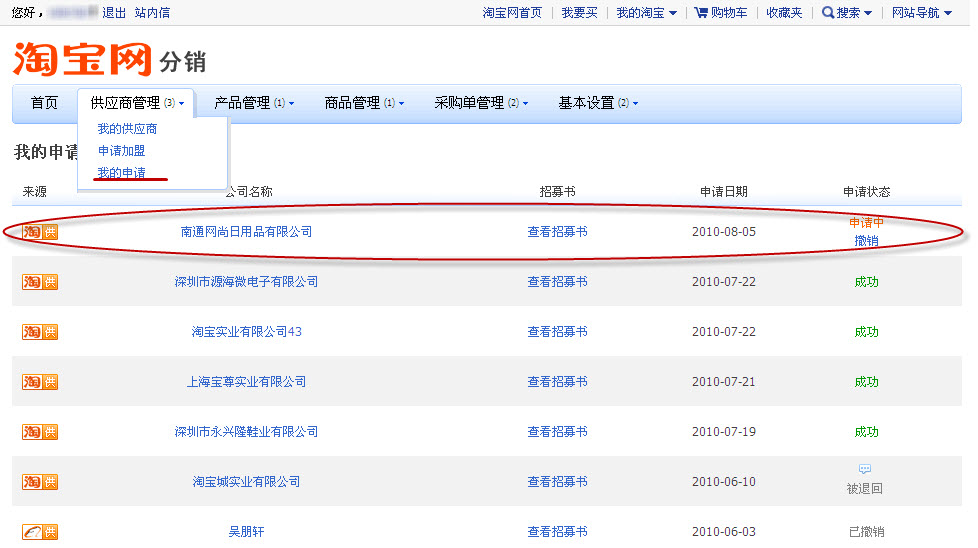Click the shopping cart icon 购物车
Image resolution: width=978 pixels, height=548 pixels.
(701, 13)
